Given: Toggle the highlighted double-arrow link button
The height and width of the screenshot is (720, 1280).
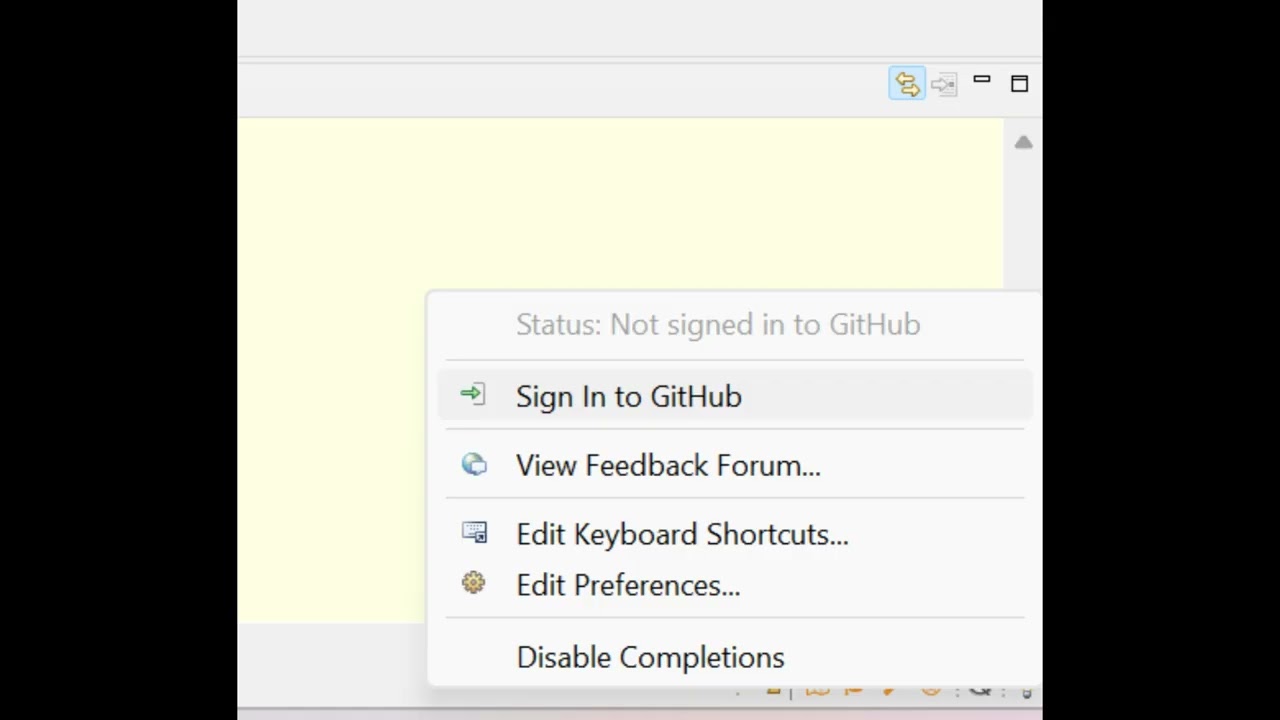Looking at the screenshot, I should click(x=907, y=84).
